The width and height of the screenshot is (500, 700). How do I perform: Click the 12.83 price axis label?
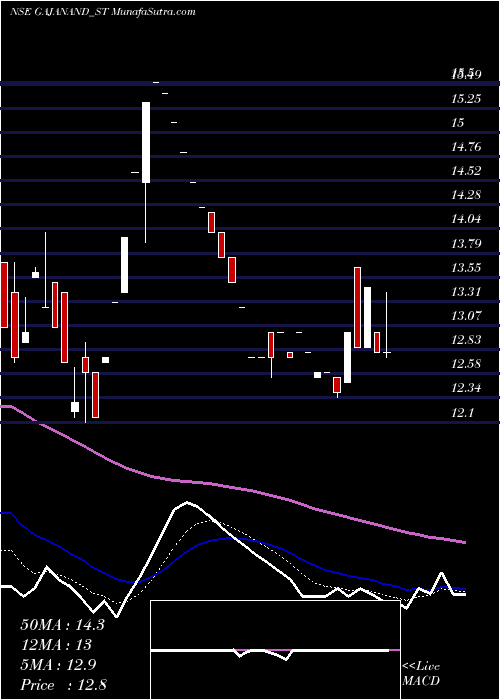(x=466, y=340)
